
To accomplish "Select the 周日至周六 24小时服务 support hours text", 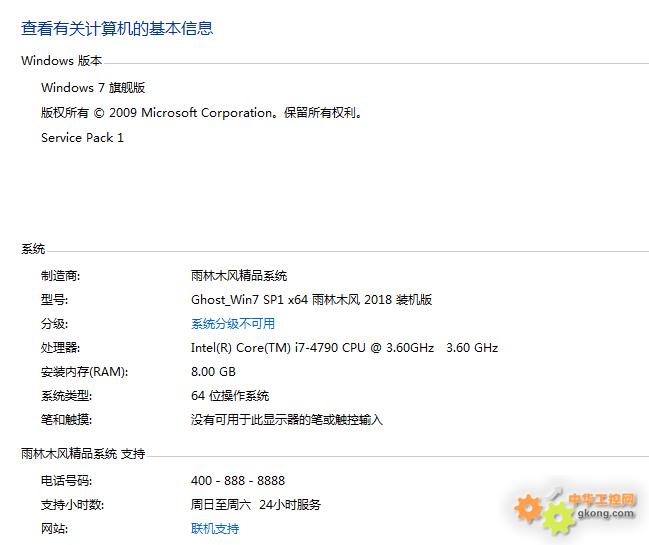I will (x=256, y=504).
